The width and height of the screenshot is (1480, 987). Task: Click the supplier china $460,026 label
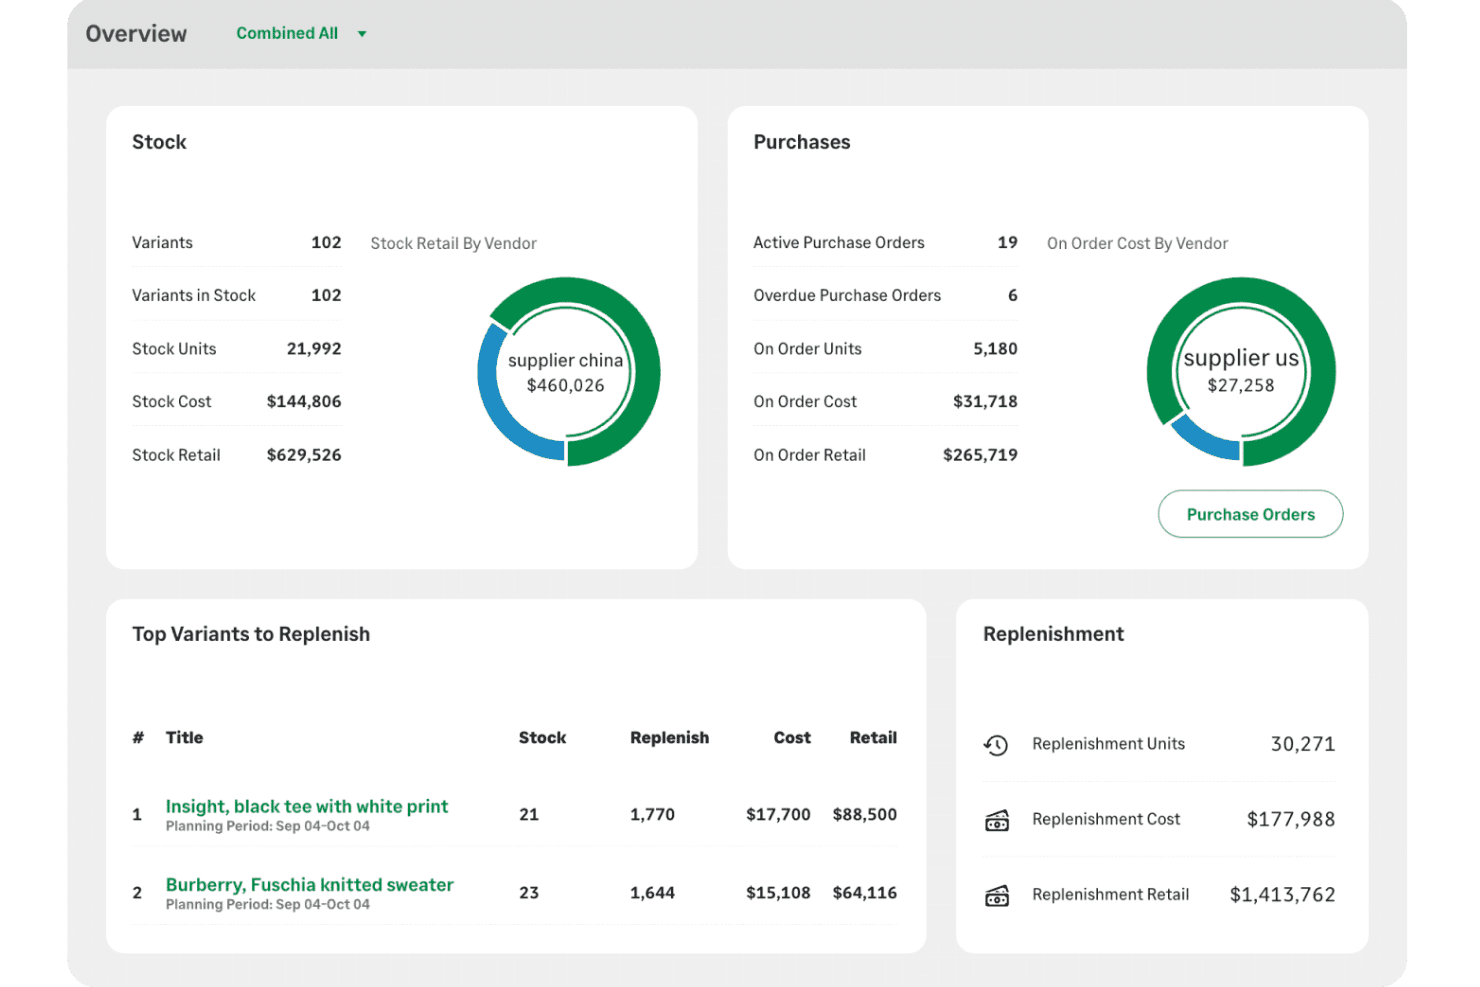(x=566, y=372)
